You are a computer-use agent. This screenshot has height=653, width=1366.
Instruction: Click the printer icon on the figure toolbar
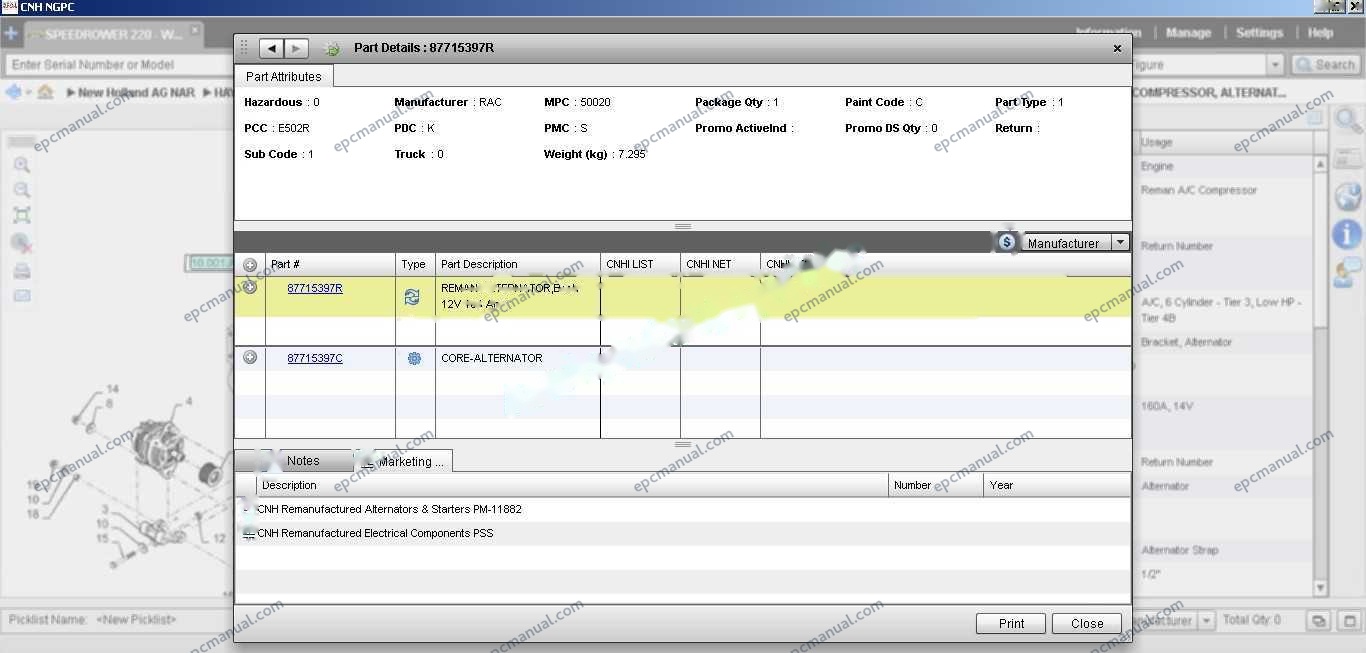[21, 271]
